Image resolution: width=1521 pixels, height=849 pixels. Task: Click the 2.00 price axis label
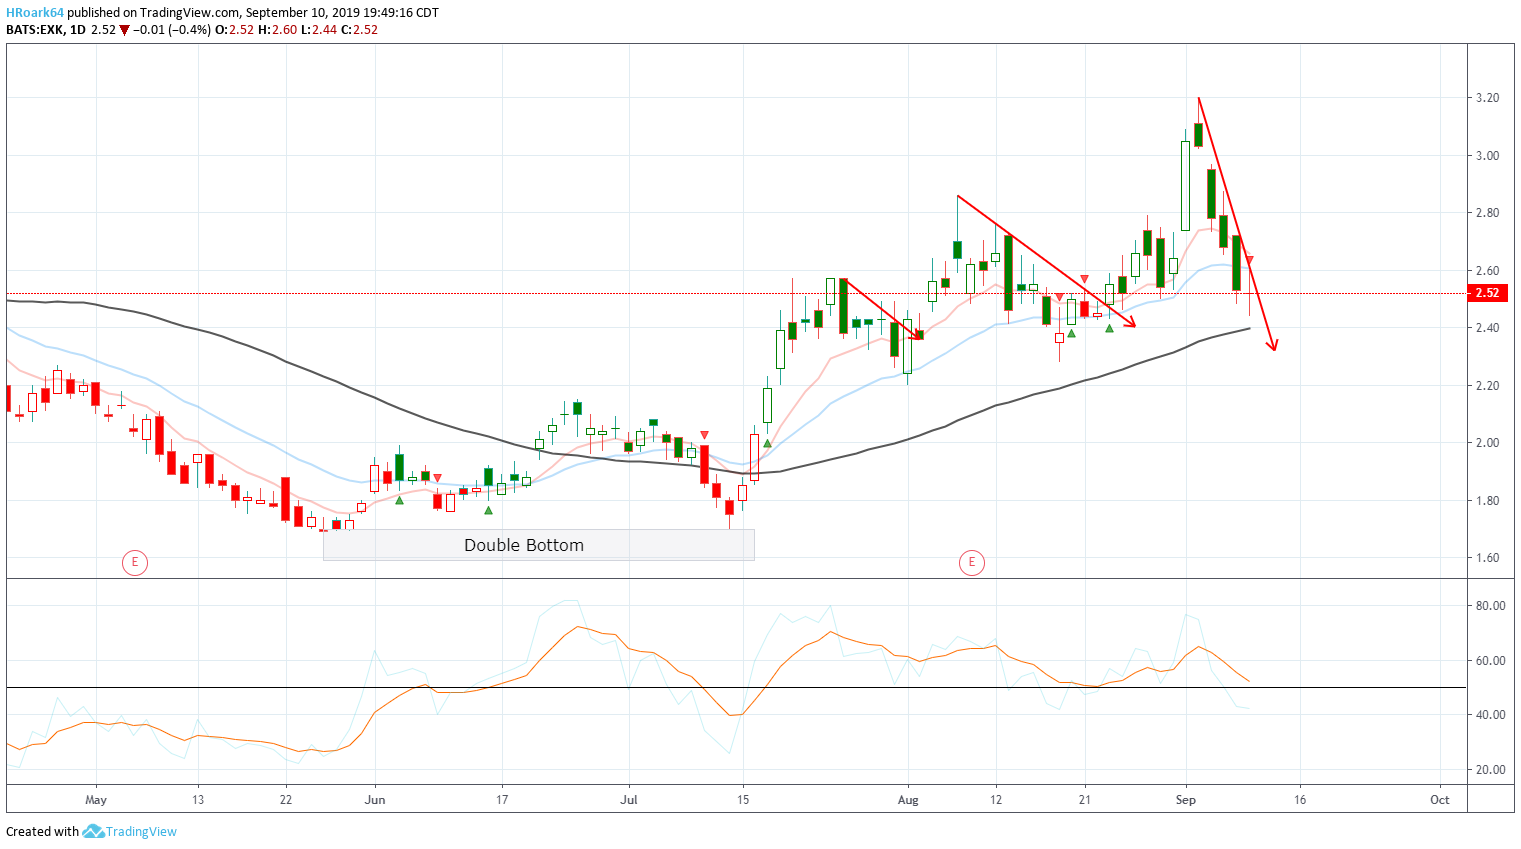pyautogui.click(x=1488, y=443)
